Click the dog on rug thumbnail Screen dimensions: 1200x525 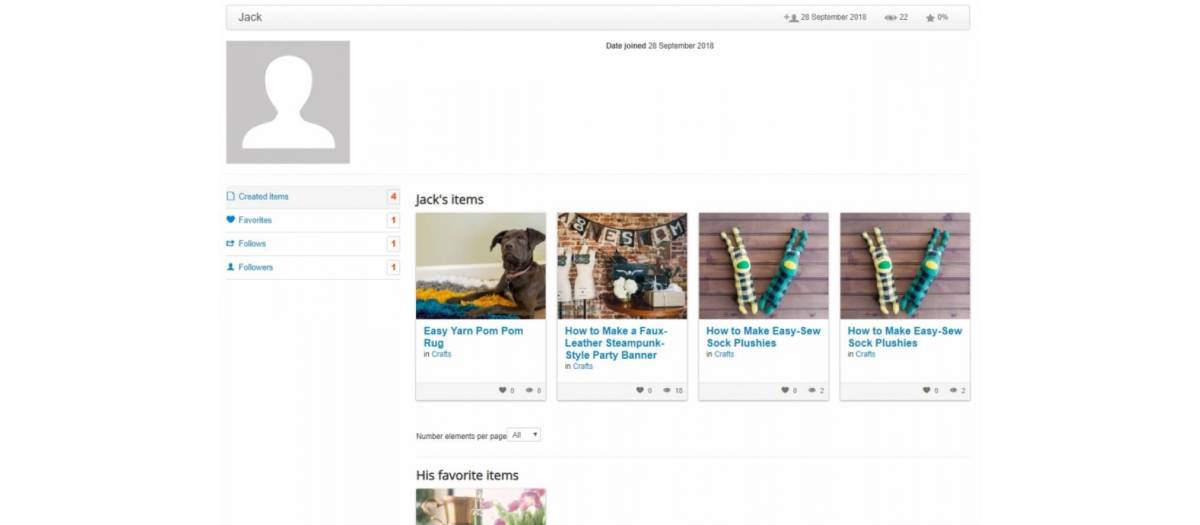pos(481,266)
